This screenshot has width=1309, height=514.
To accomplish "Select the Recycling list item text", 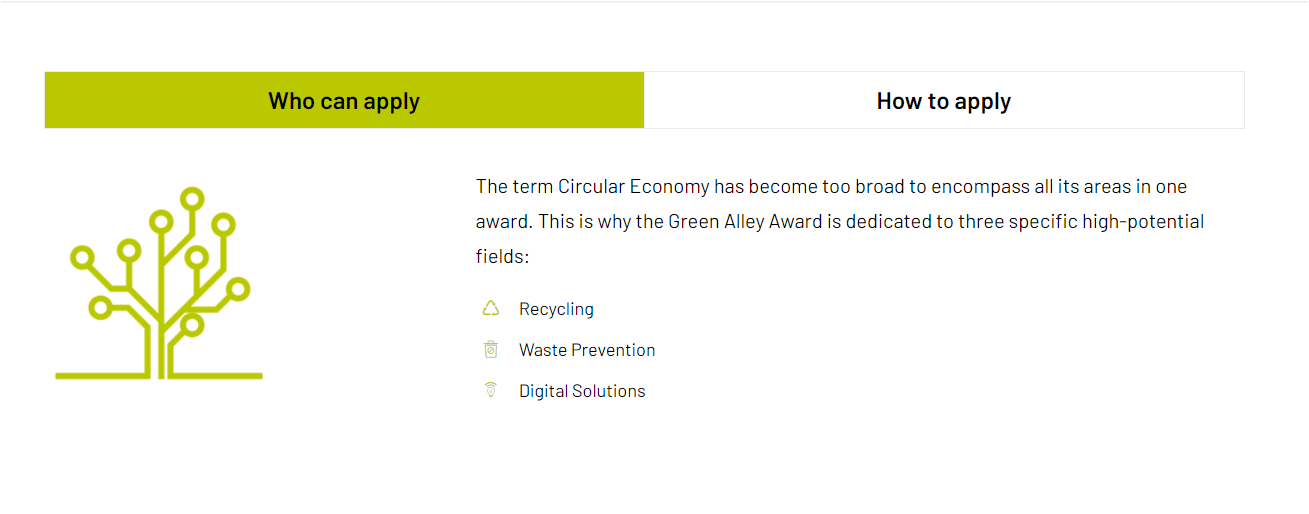I will pos(556,309).
